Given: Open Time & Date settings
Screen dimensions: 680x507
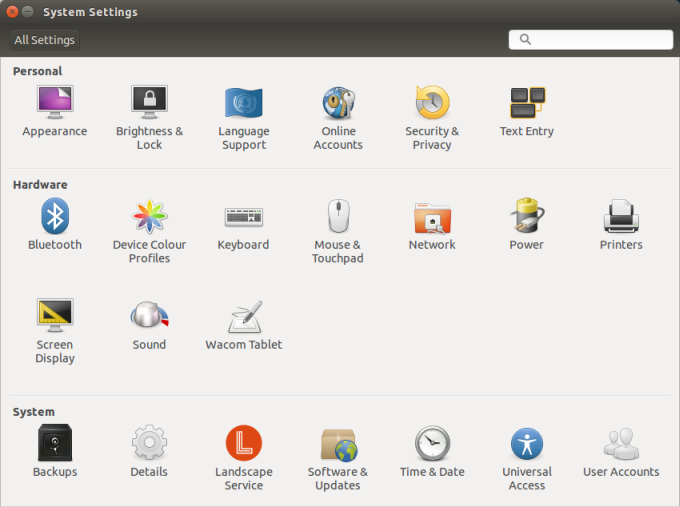Looking at the screenshot, I should tap(432, 443).
